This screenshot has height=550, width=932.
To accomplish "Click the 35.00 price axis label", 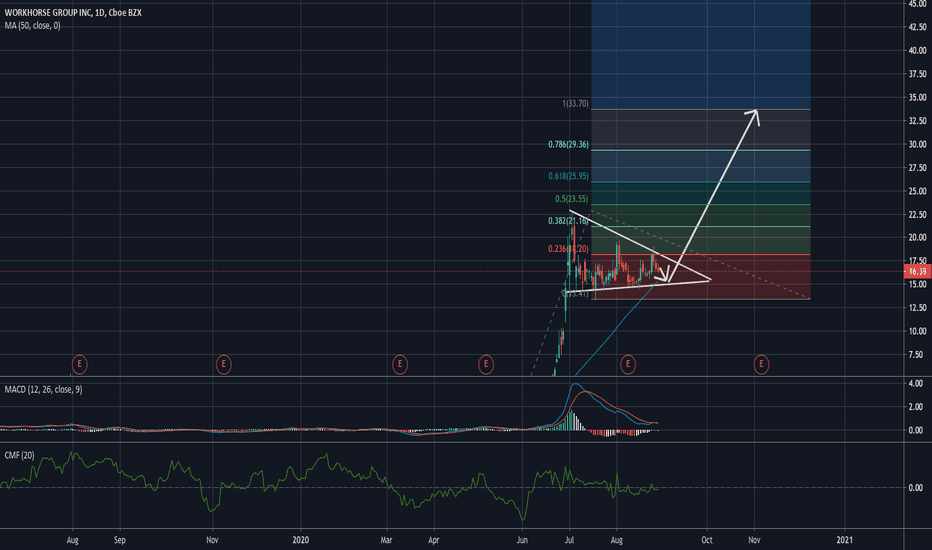I will 917,98.
